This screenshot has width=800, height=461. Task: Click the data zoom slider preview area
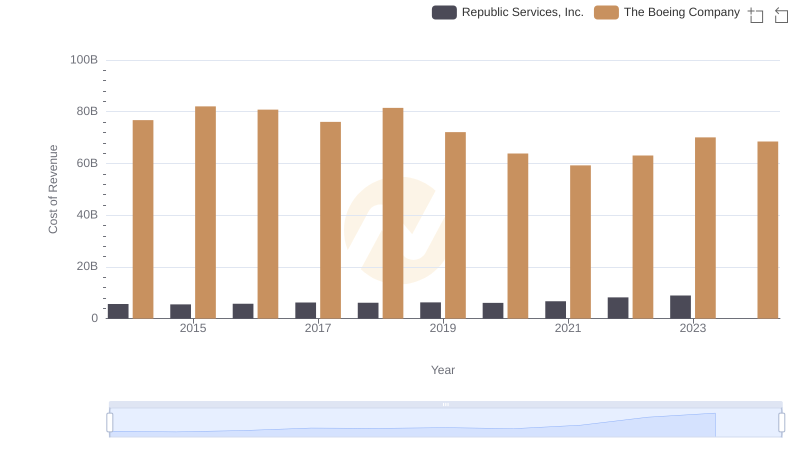point(445,423)
